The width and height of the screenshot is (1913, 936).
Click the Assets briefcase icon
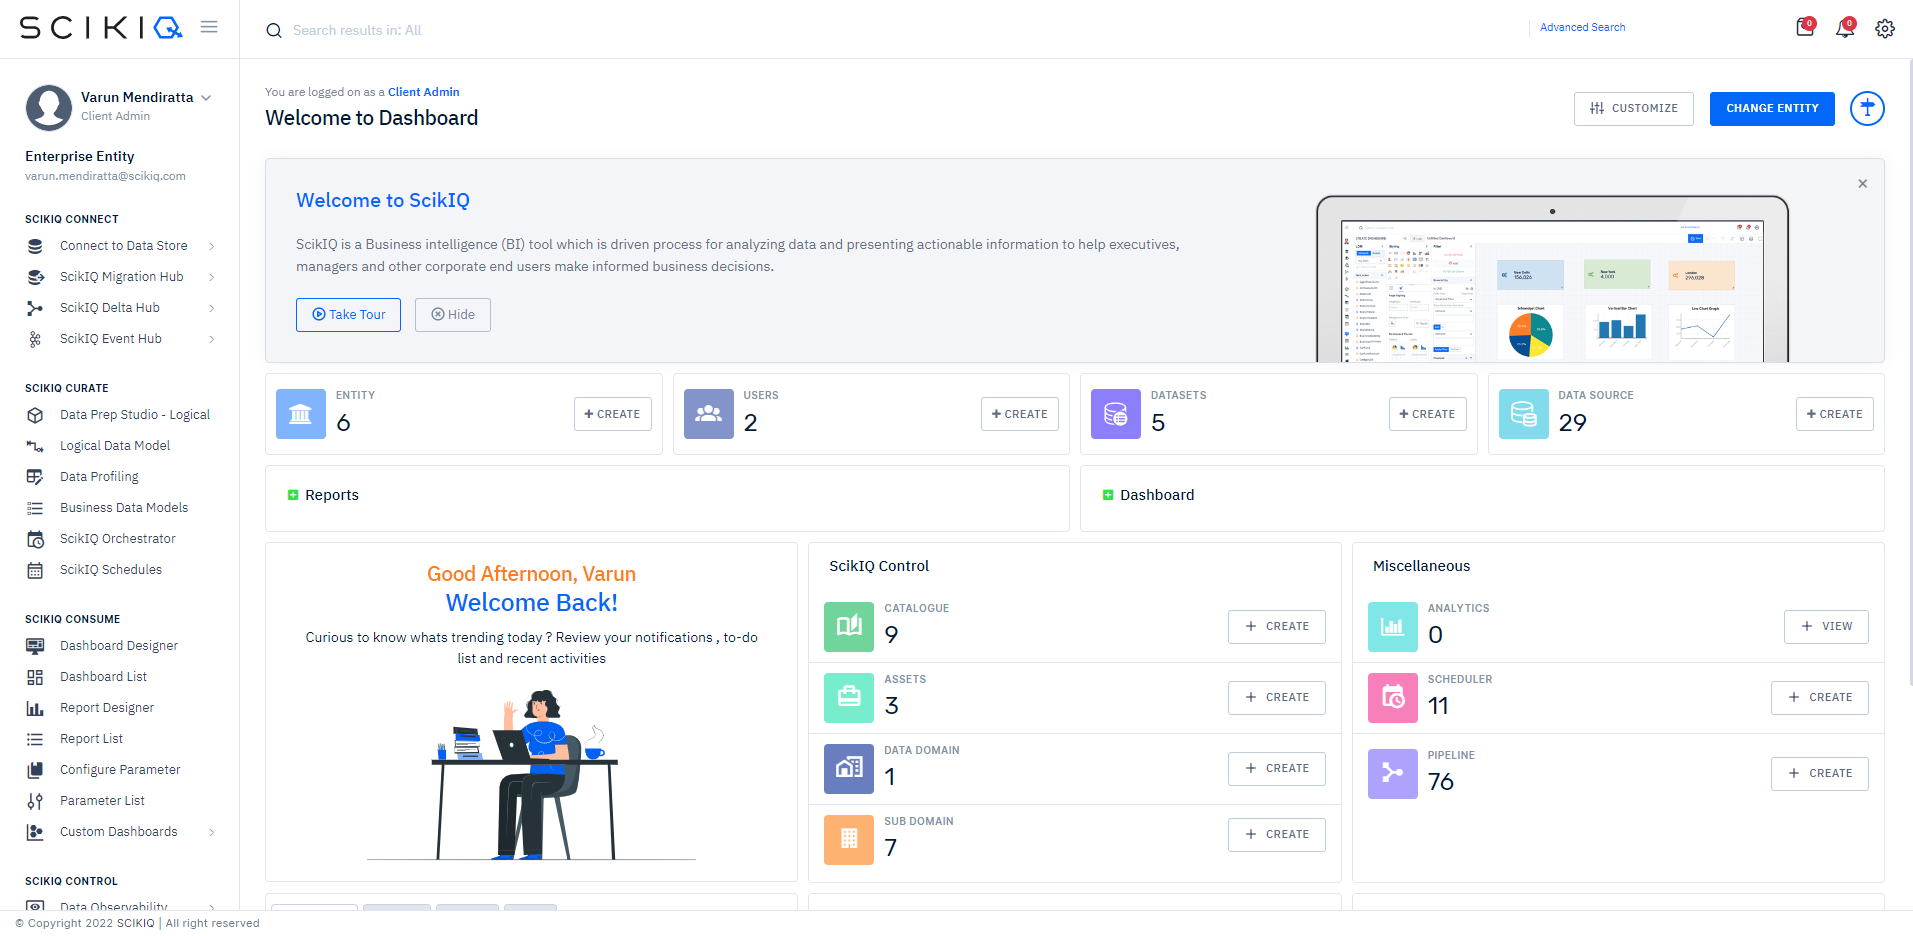coord(849,698)
